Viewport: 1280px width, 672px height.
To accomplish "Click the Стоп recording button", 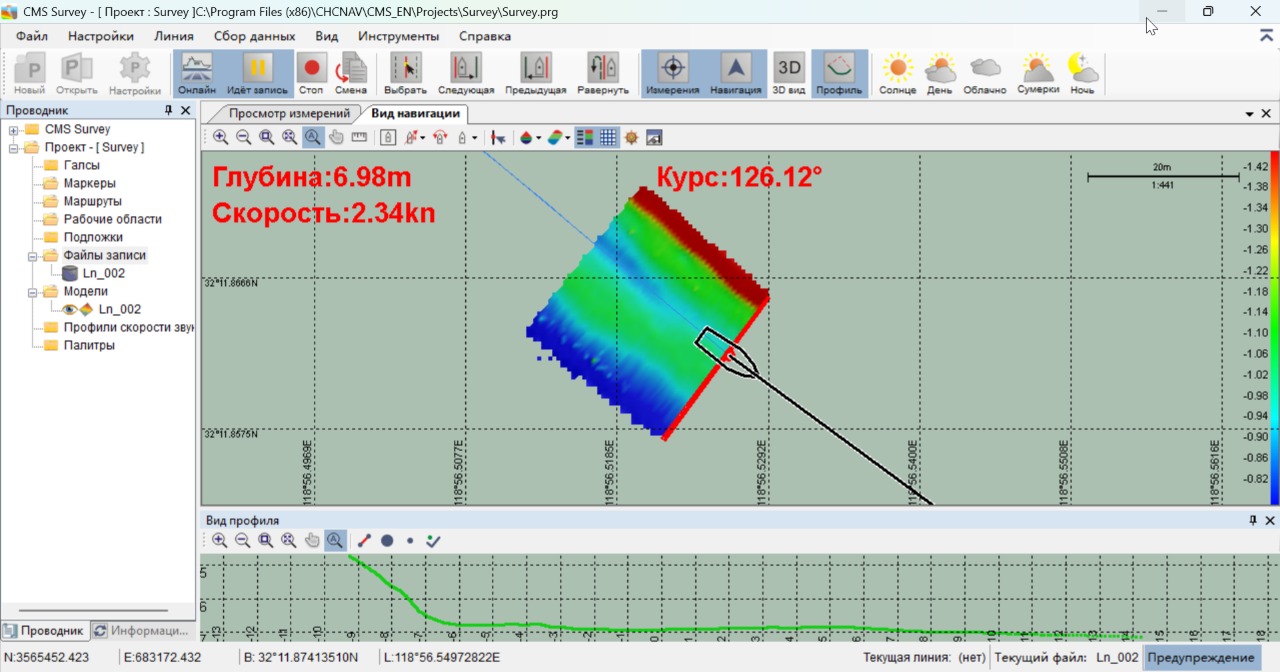I will coord(311,73).
